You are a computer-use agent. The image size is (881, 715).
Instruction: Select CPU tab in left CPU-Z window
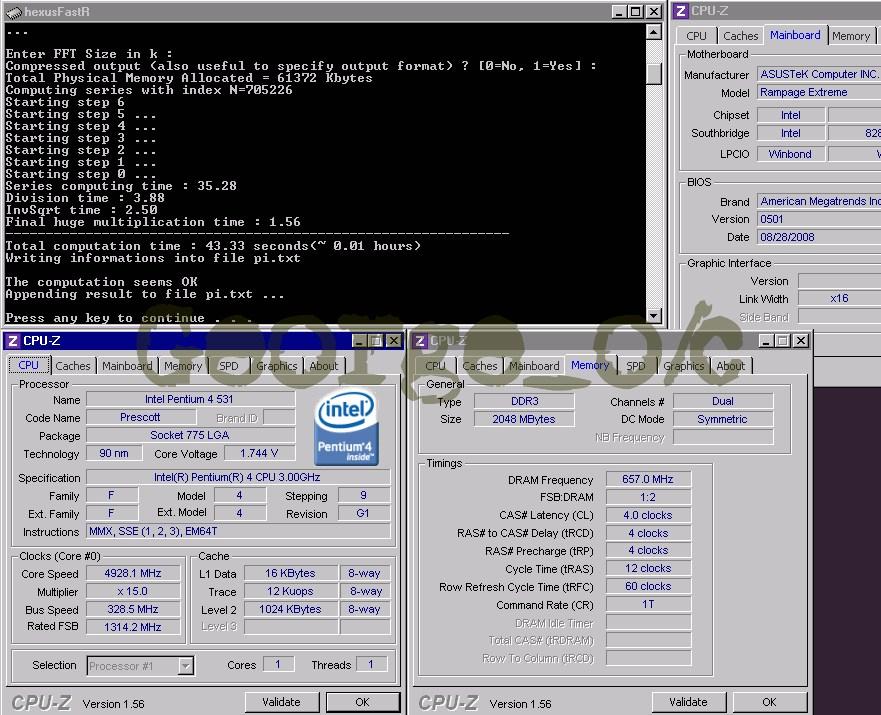tap(29, 365)
